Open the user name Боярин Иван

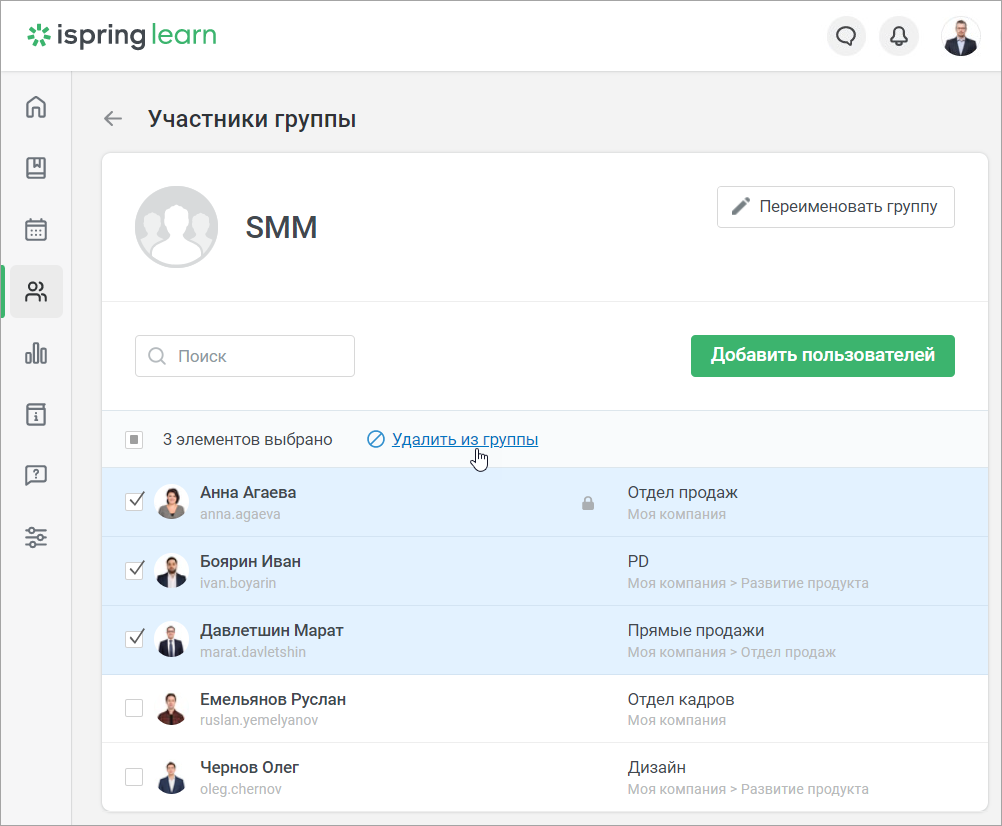(250, 562)
